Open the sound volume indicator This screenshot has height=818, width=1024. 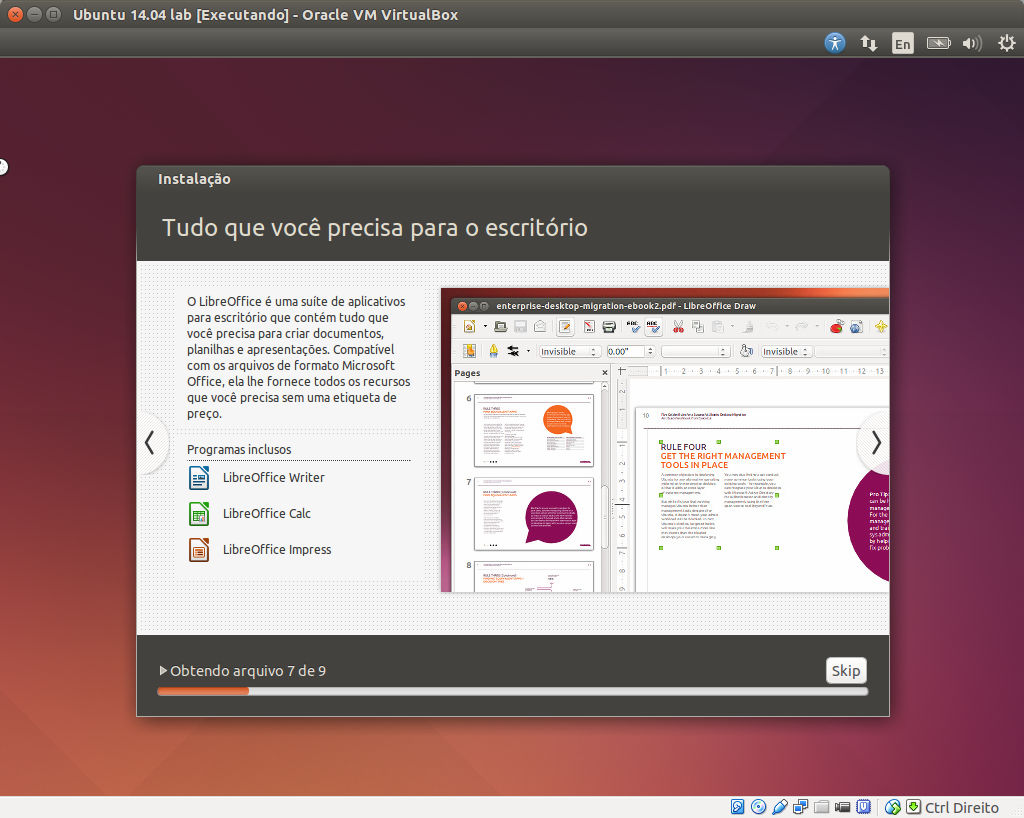[x=972, y=44]
